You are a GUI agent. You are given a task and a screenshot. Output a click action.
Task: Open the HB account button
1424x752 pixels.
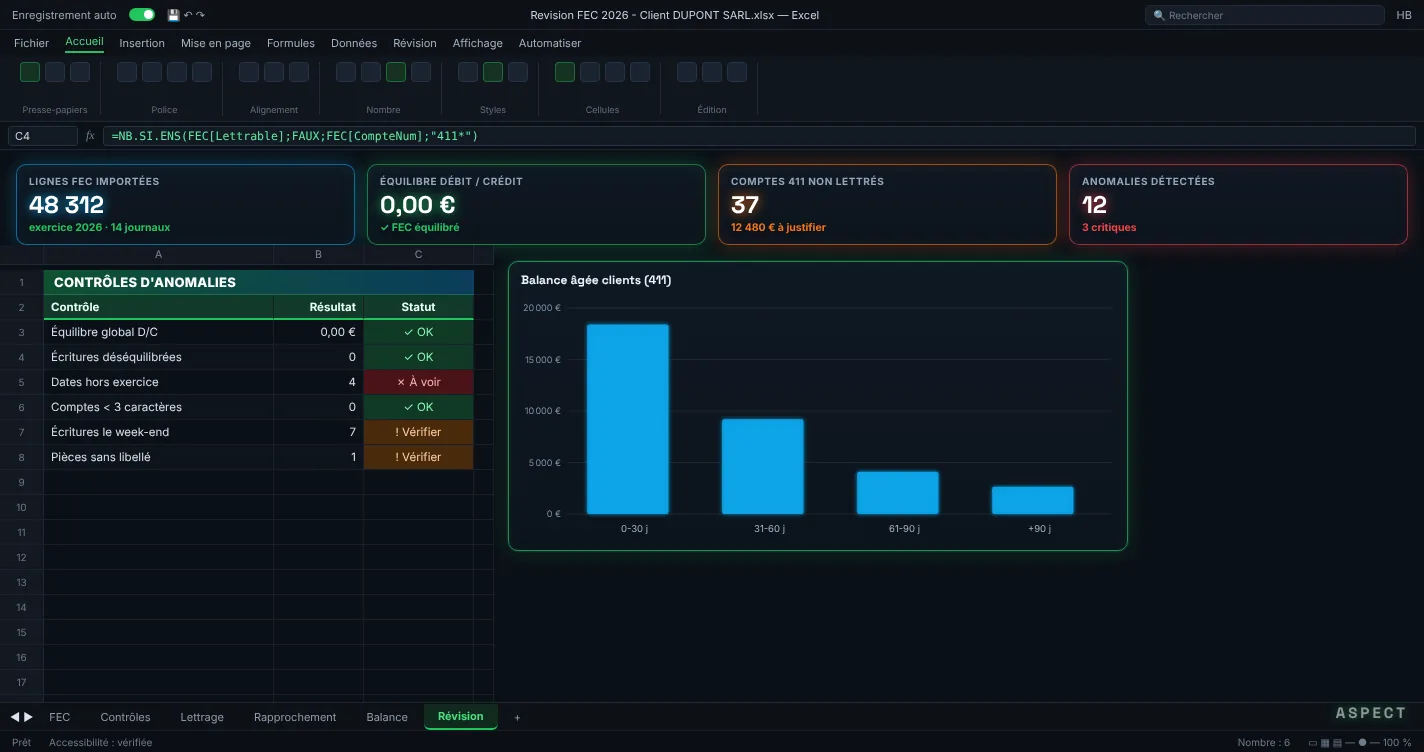(x=1404, y=15)
